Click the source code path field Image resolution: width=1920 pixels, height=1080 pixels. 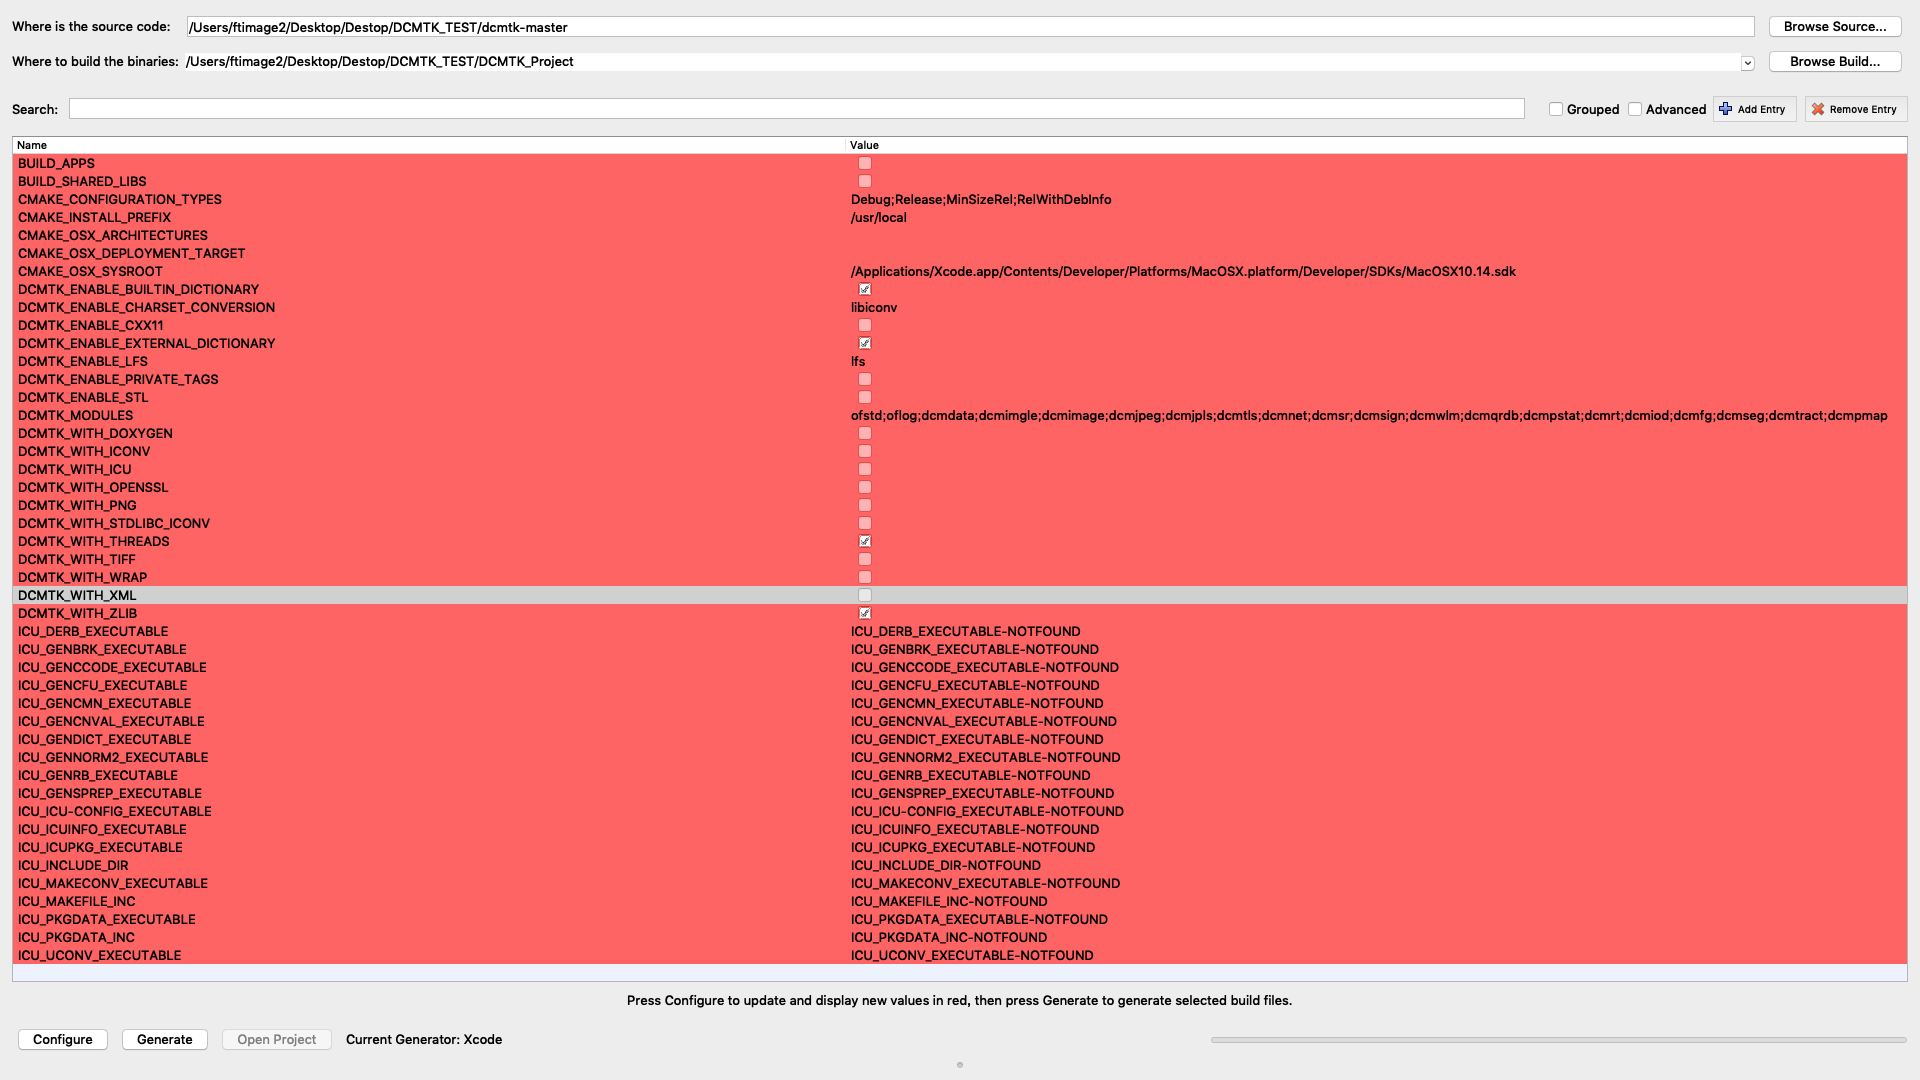pyautogui.click(x=970, y=27)
